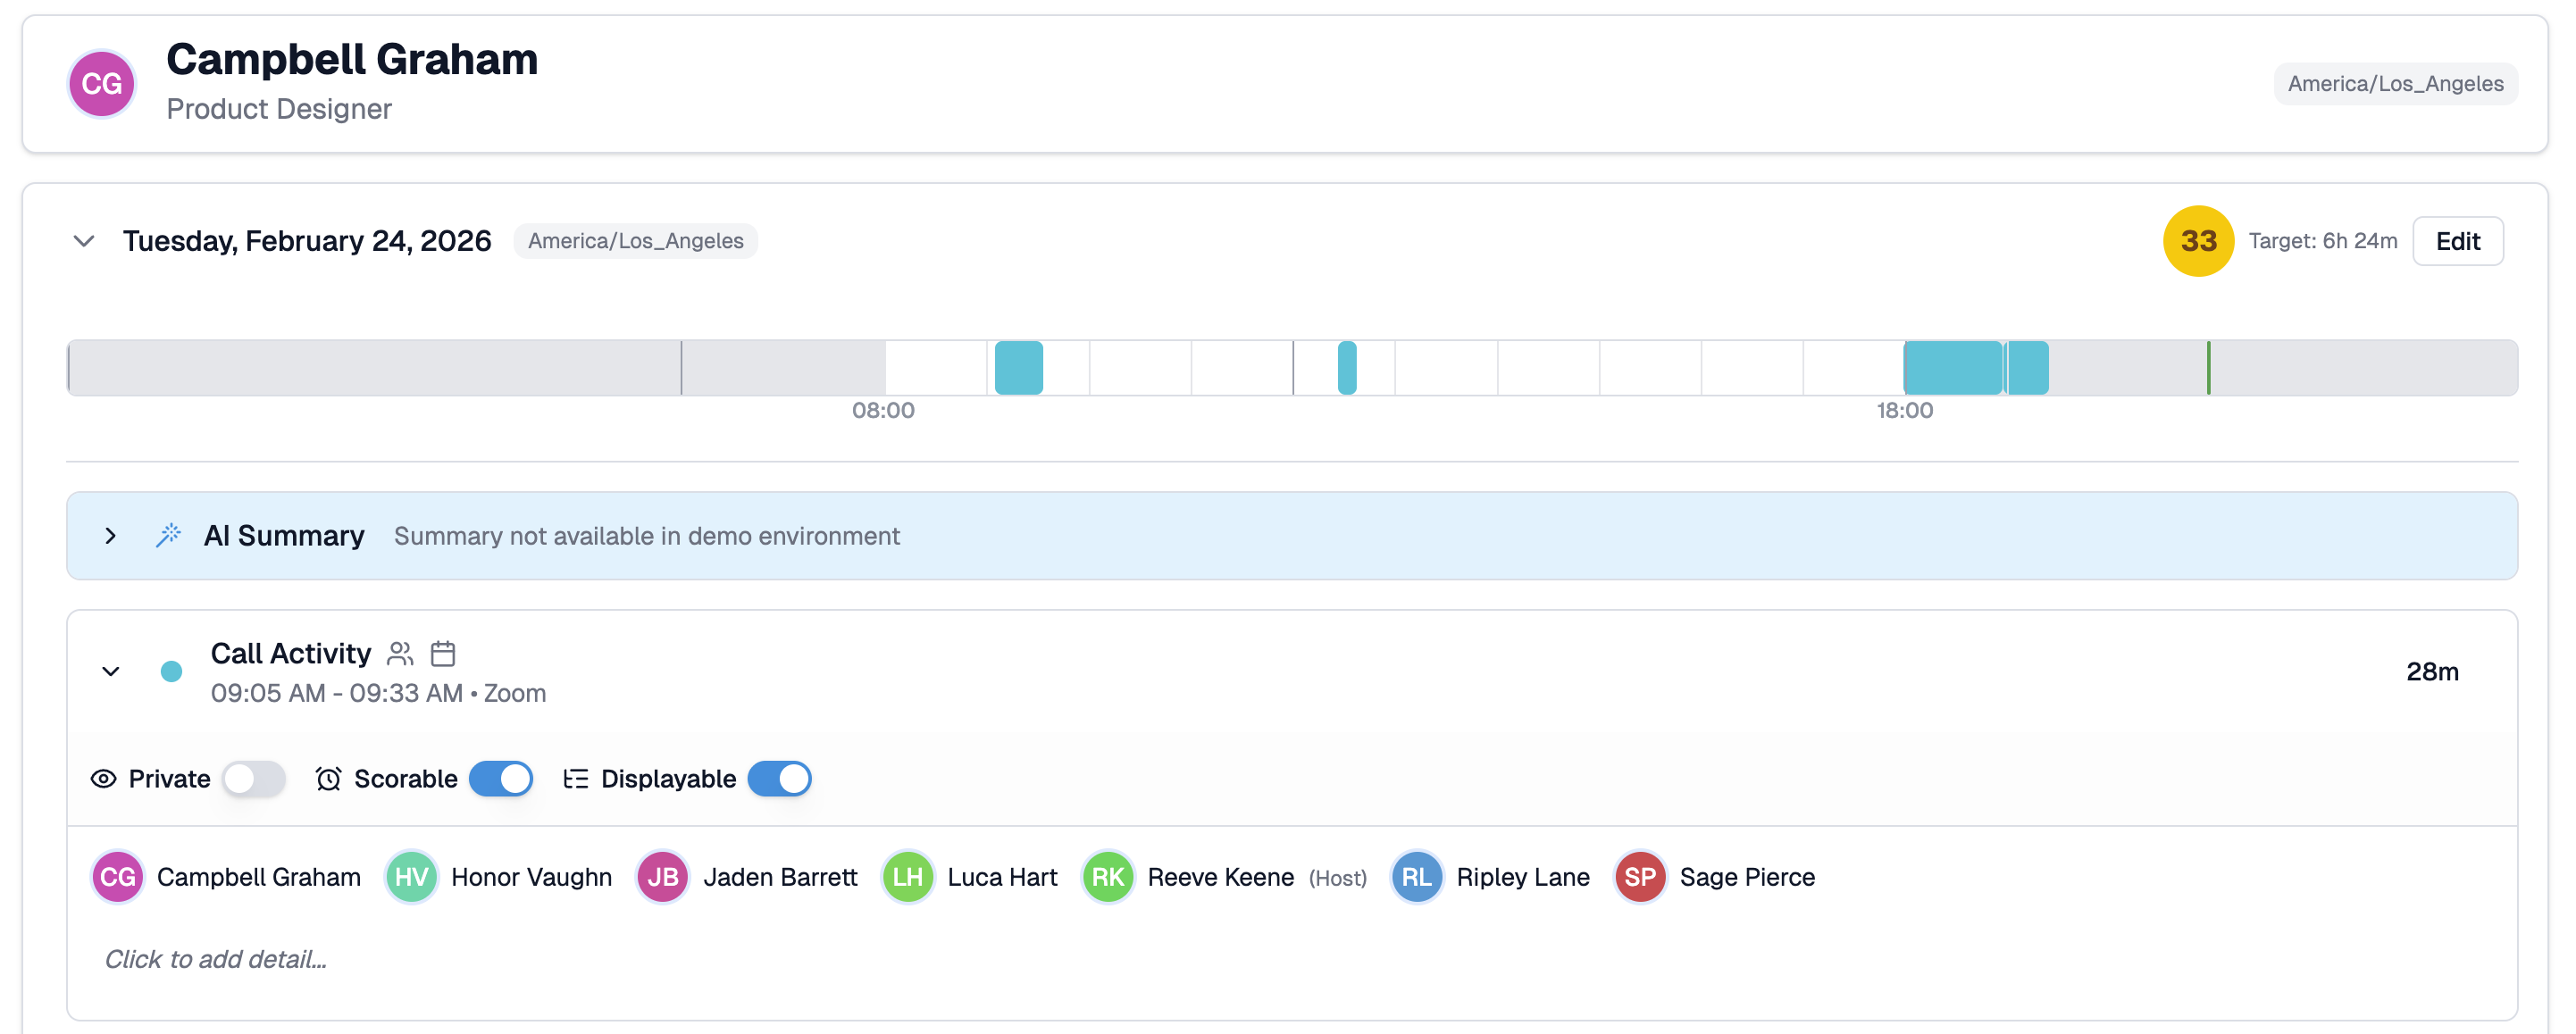Viewport: 2576px width, 1034px height.
Task: Click the America/Los_Angeles badge in the header
Action: click(x=2395, y=84)
